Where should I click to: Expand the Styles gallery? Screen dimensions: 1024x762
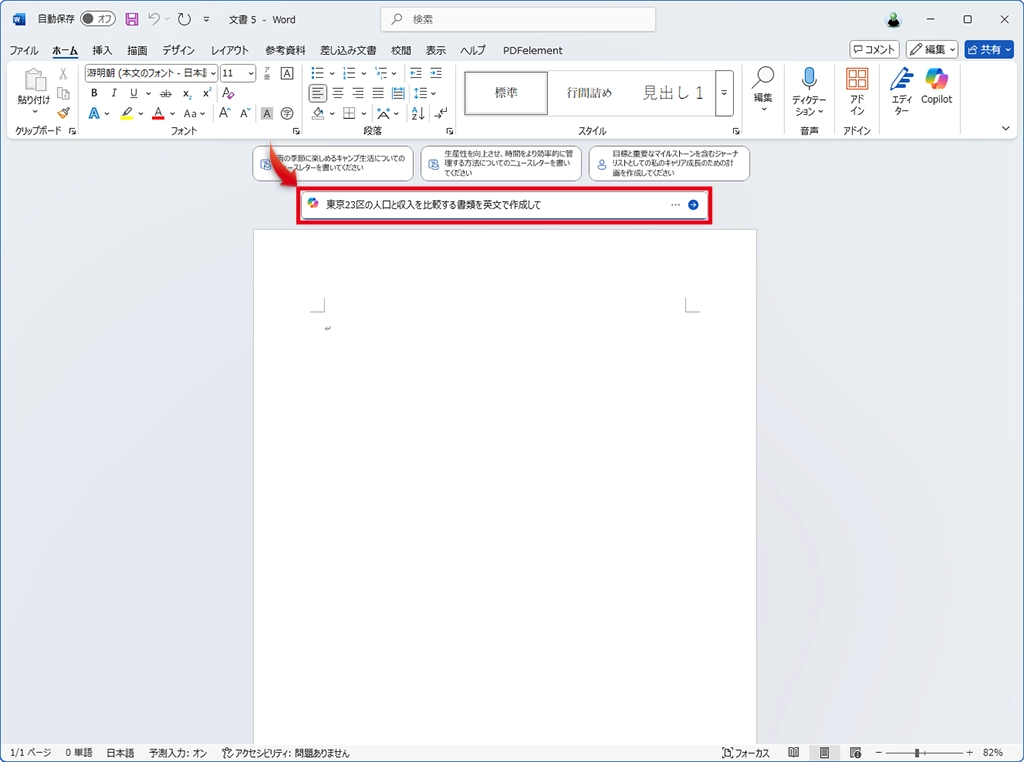coord(724,93)
